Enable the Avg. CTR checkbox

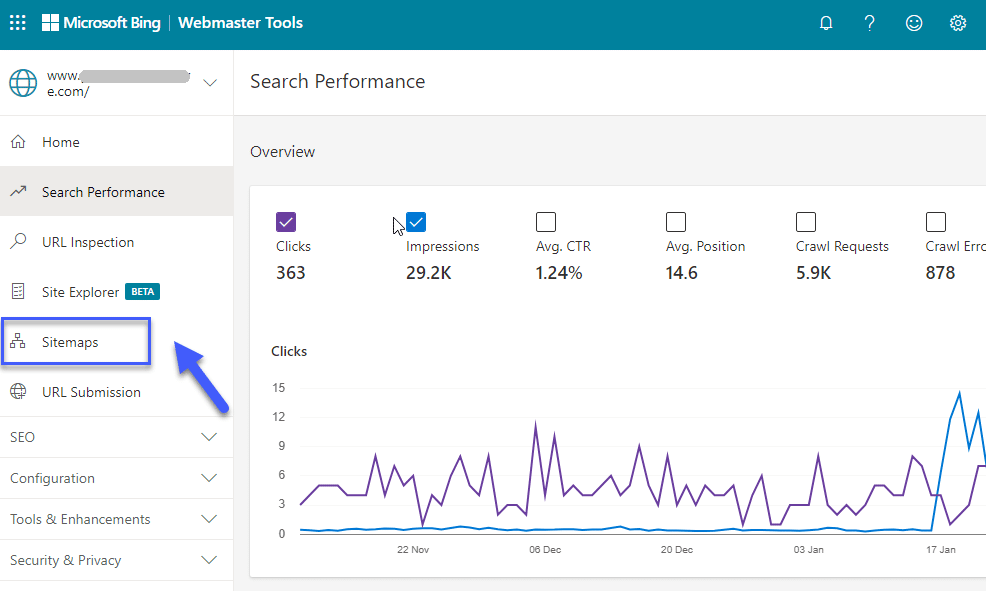click(546, 222)
